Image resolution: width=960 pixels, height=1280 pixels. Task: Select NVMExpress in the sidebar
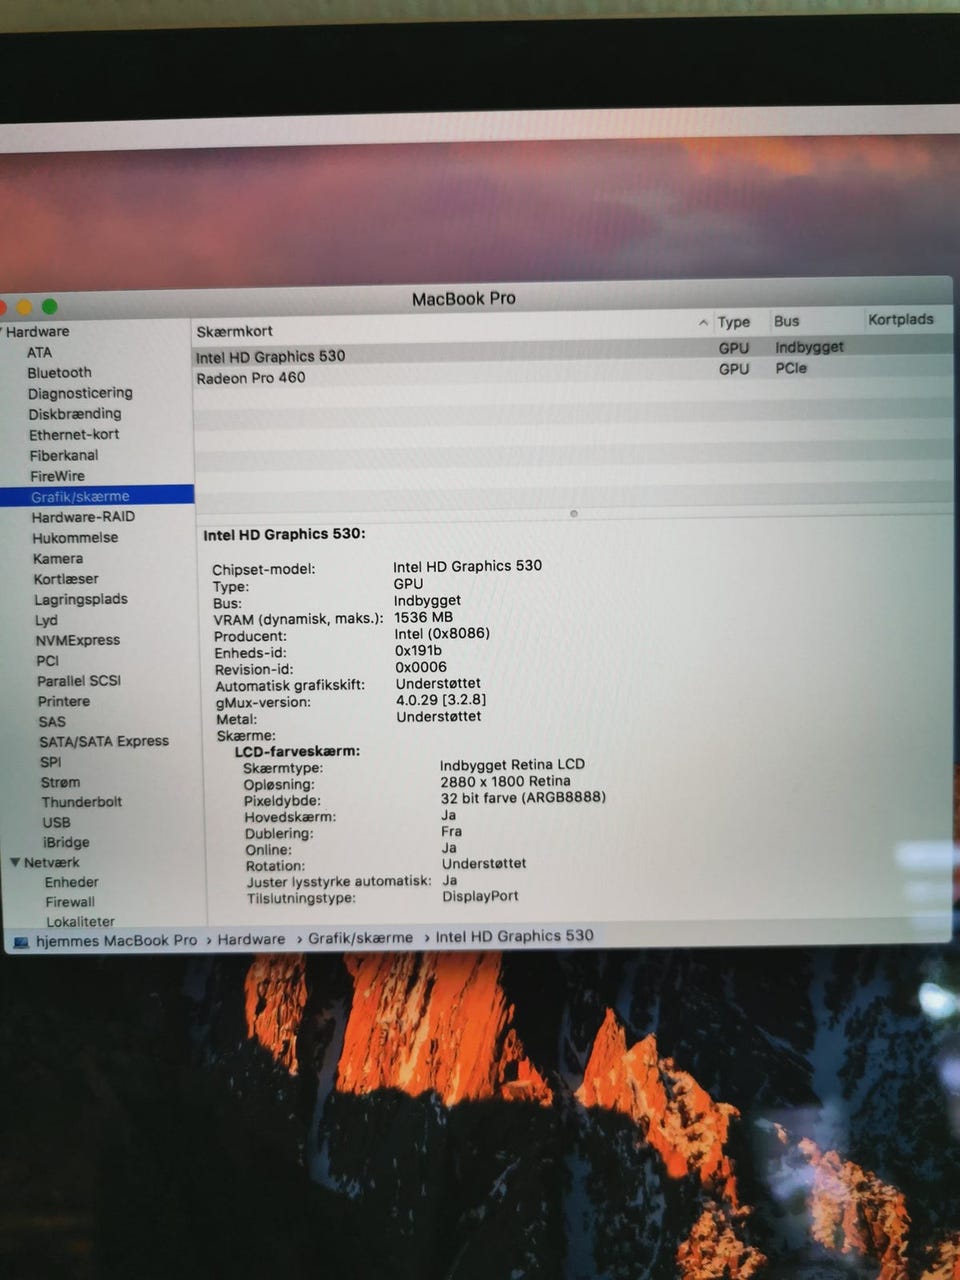coord(77,640)
